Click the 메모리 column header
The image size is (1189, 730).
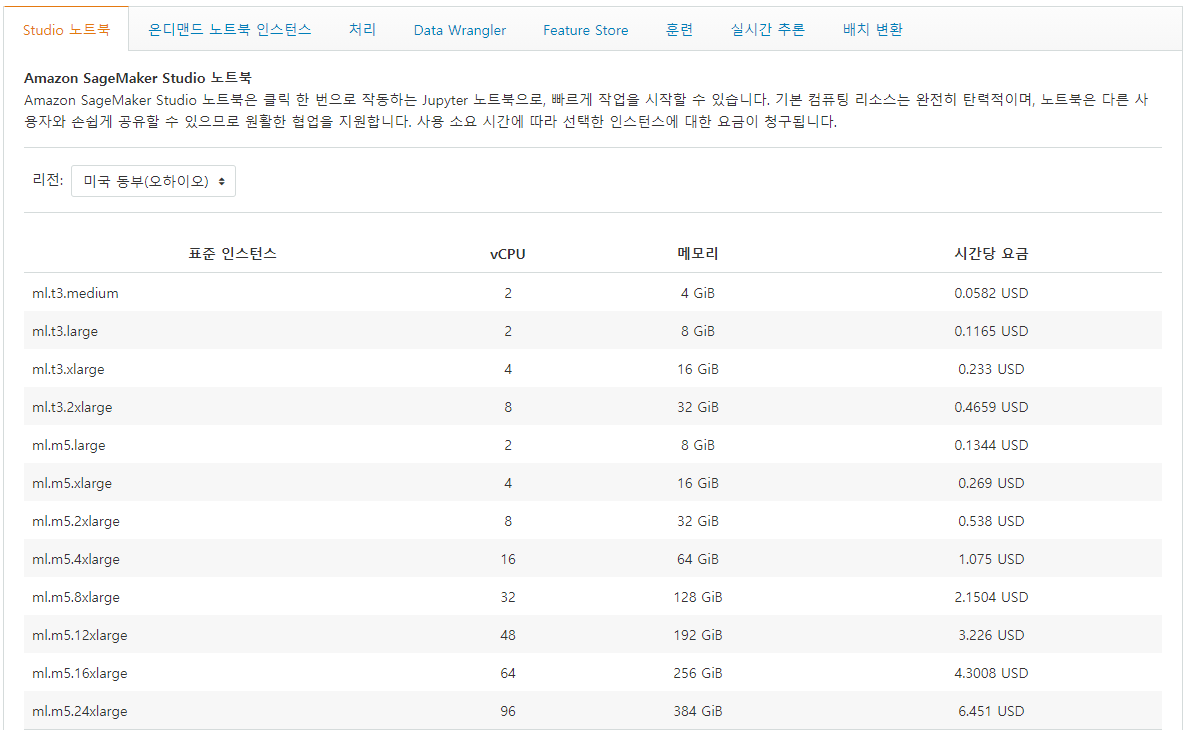698,253
